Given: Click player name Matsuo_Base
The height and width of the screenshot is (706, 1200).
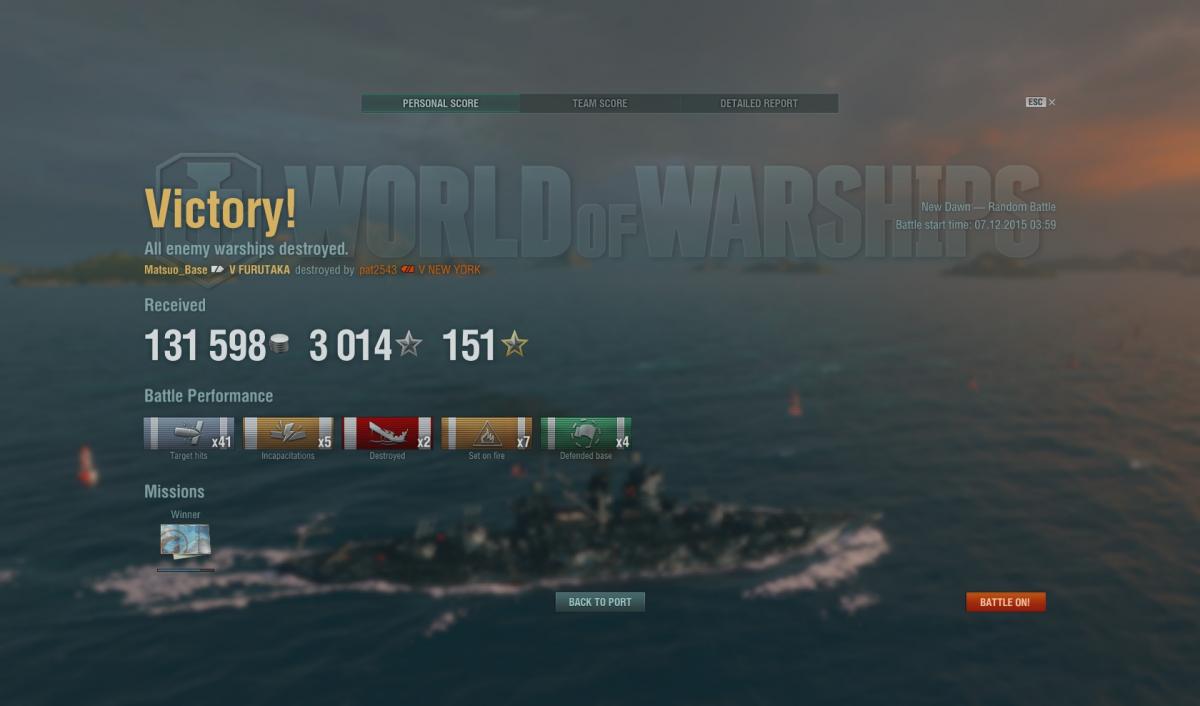Looking at the screenshot, I should [x=176, y=270].
